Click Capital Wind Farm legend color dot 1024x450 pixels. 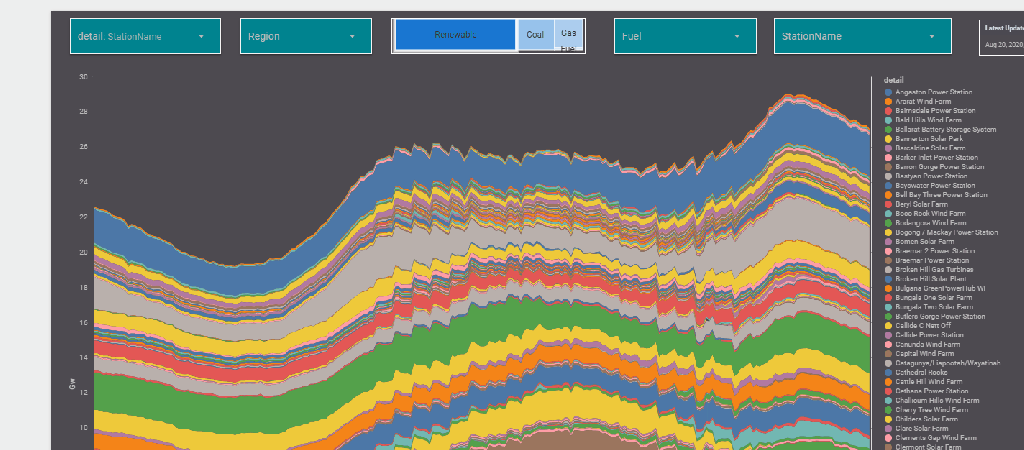click(x=888, y=354)
